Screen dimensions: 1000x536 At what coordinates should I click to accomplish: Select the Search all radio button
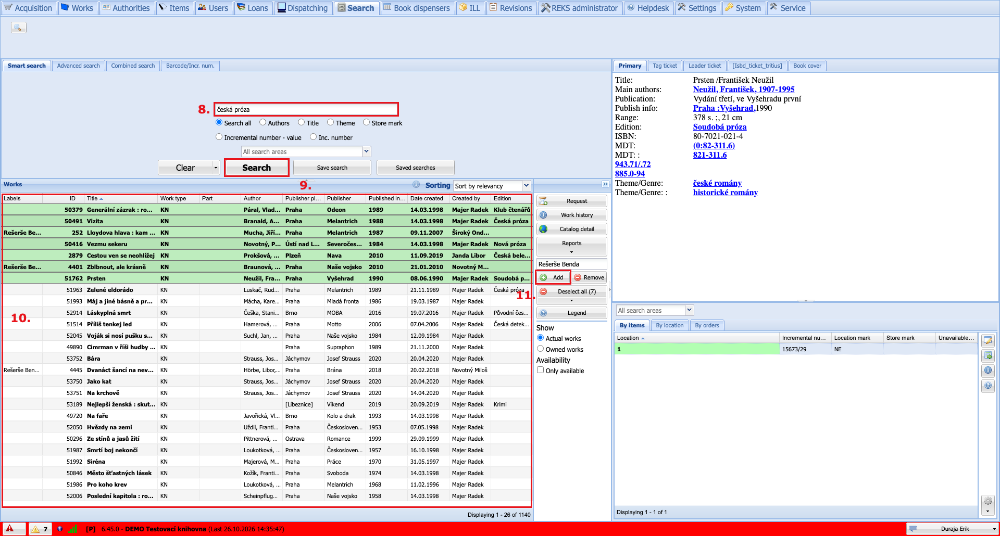click(x=219, y=123)
